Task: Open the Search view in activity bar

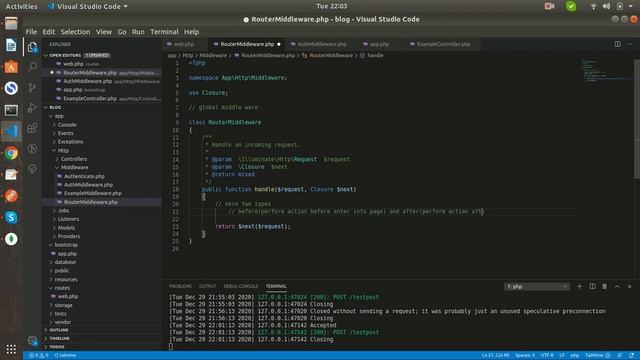Action: (x=32, y=66)
